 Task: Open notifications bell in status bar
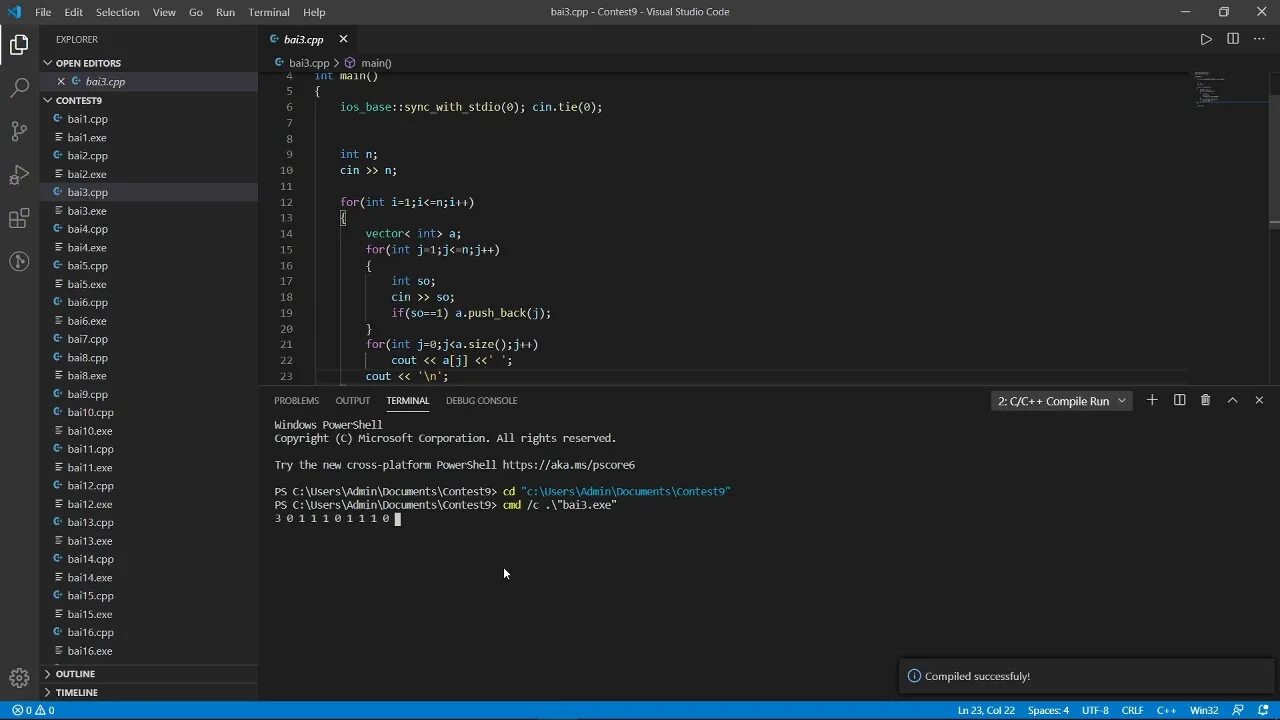1264,710
